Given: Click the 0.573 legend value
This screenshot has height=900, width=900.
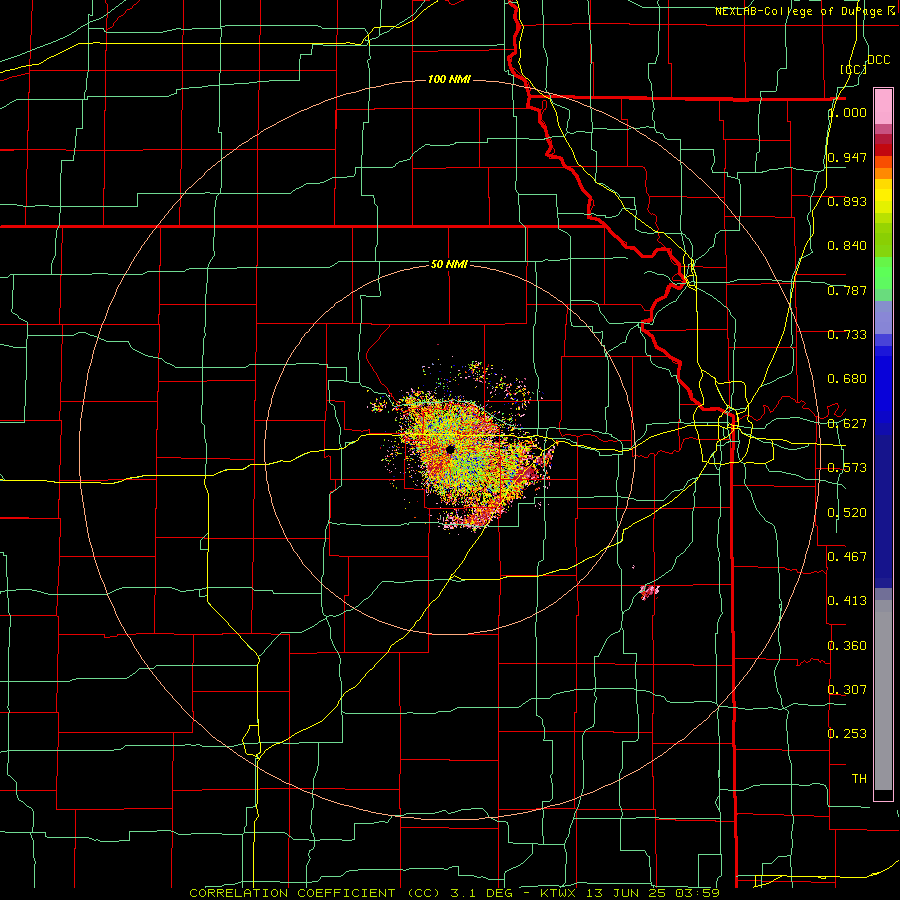Looking at the screenshot, I should click(847, 468).
